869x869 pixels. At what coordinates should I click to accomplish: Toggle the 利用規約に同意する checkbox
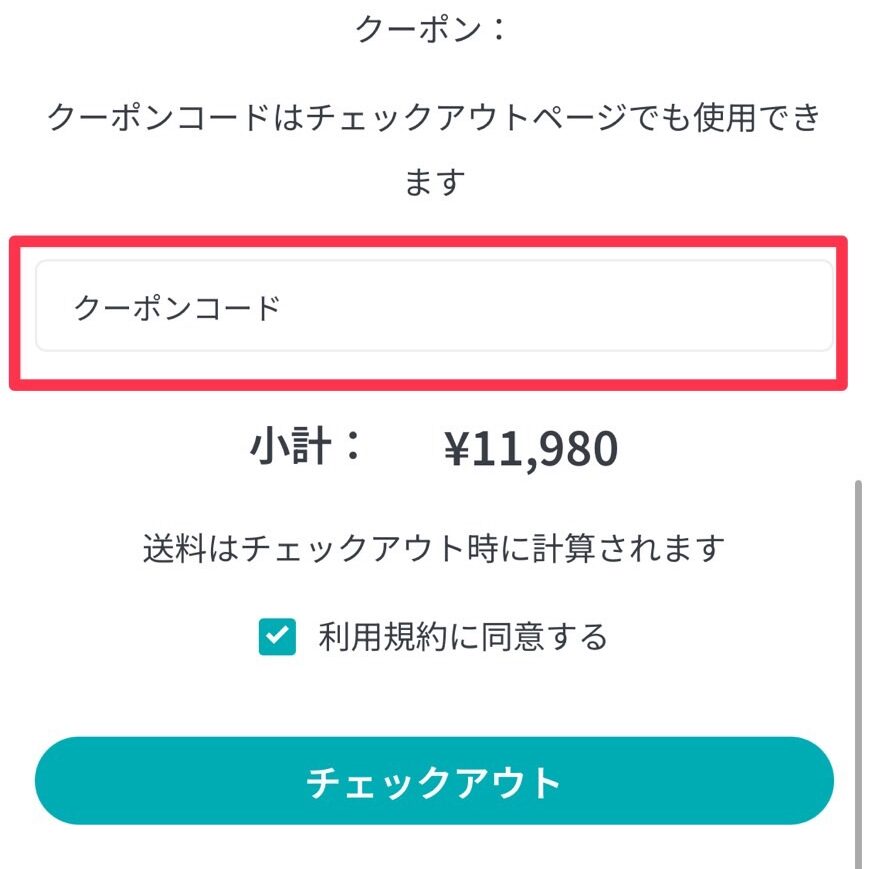click(x=277, y=636)
